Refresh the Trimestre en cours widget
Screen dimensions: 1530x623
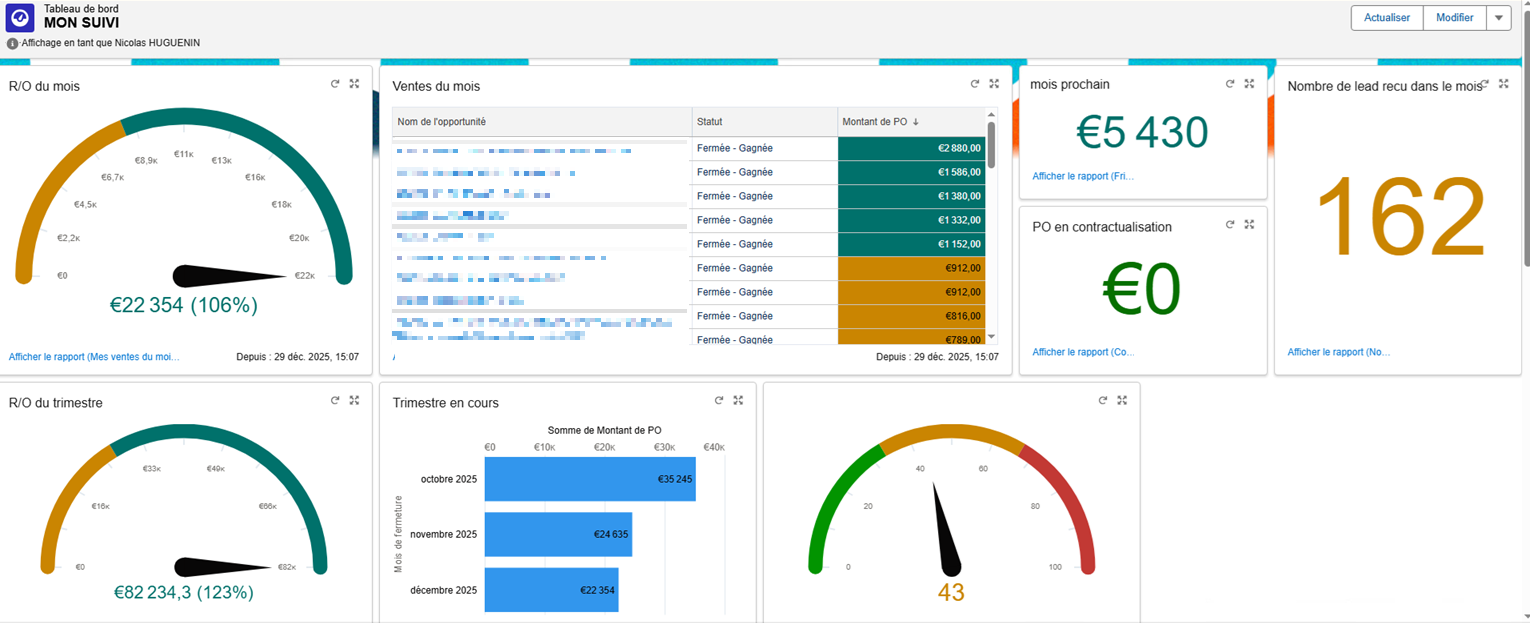pos(719,400)
